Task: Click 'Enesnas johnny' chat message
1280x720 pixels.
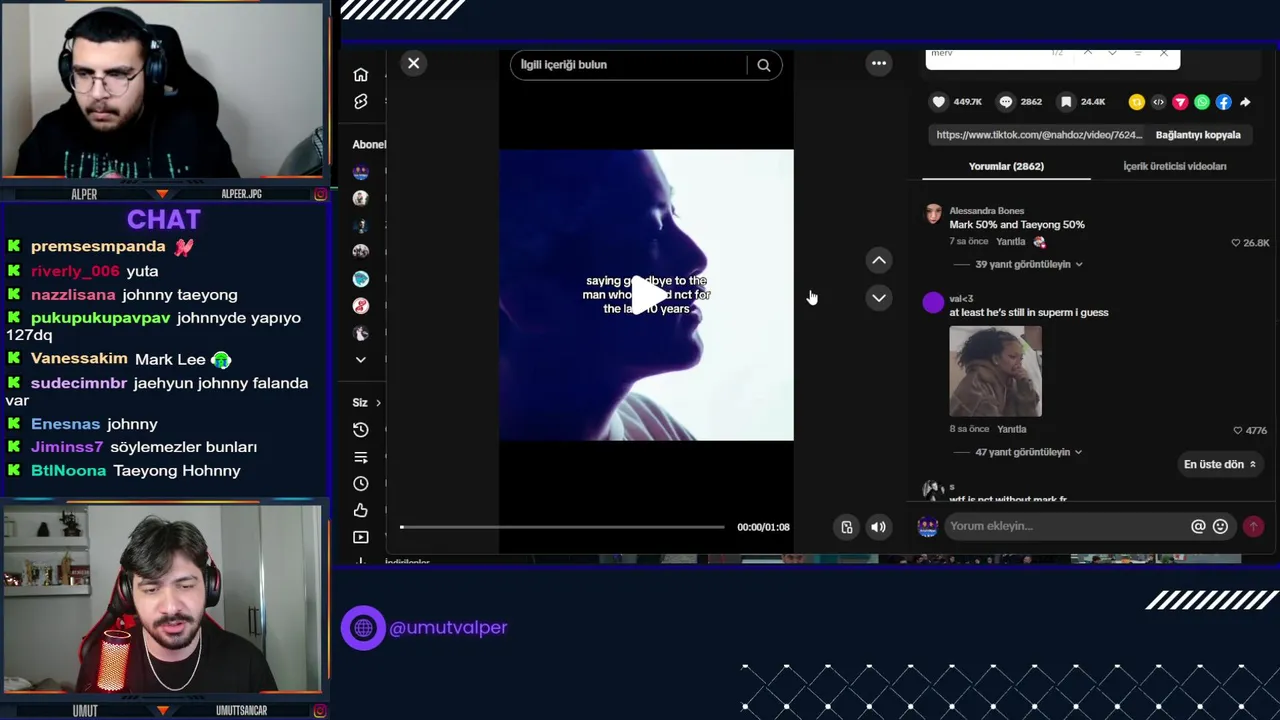Action: click(82, 424)
